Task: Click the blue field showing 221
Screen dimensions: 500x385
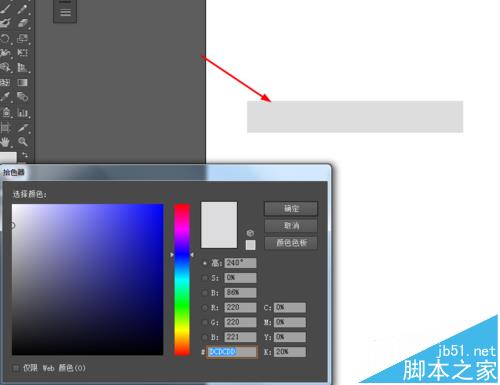Action: pos(240,337)
